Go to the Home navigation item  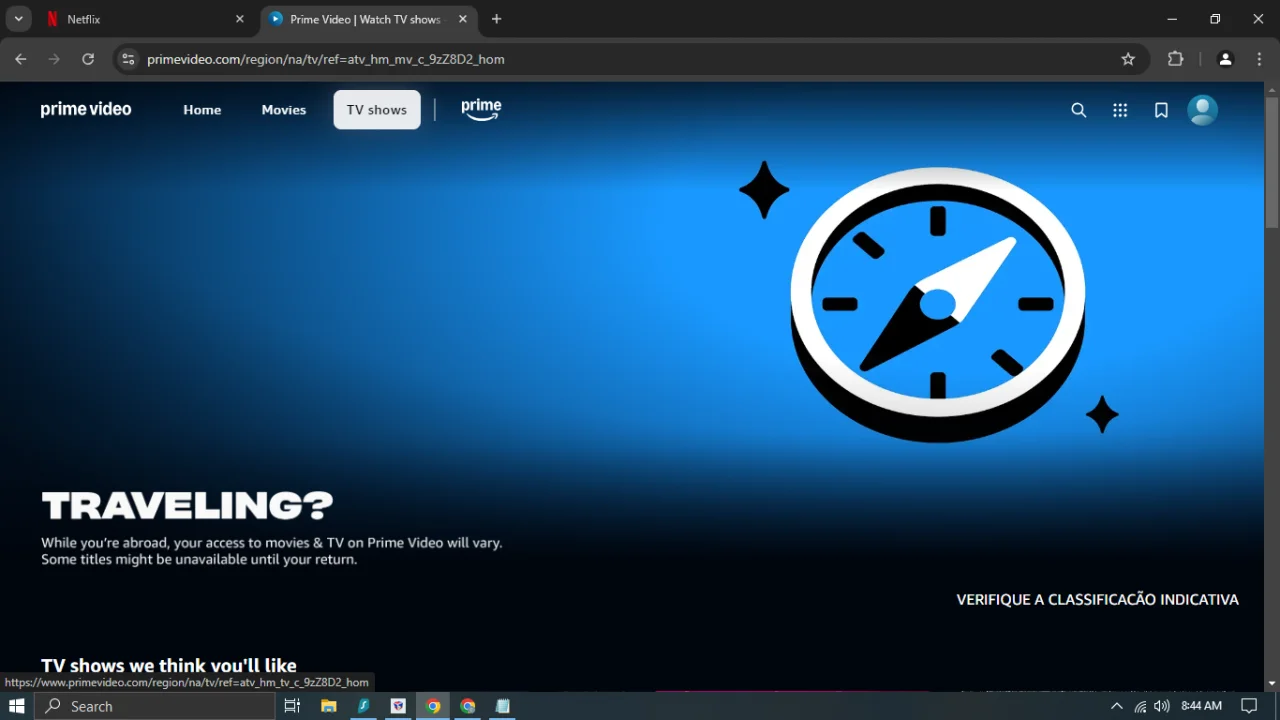202,110
